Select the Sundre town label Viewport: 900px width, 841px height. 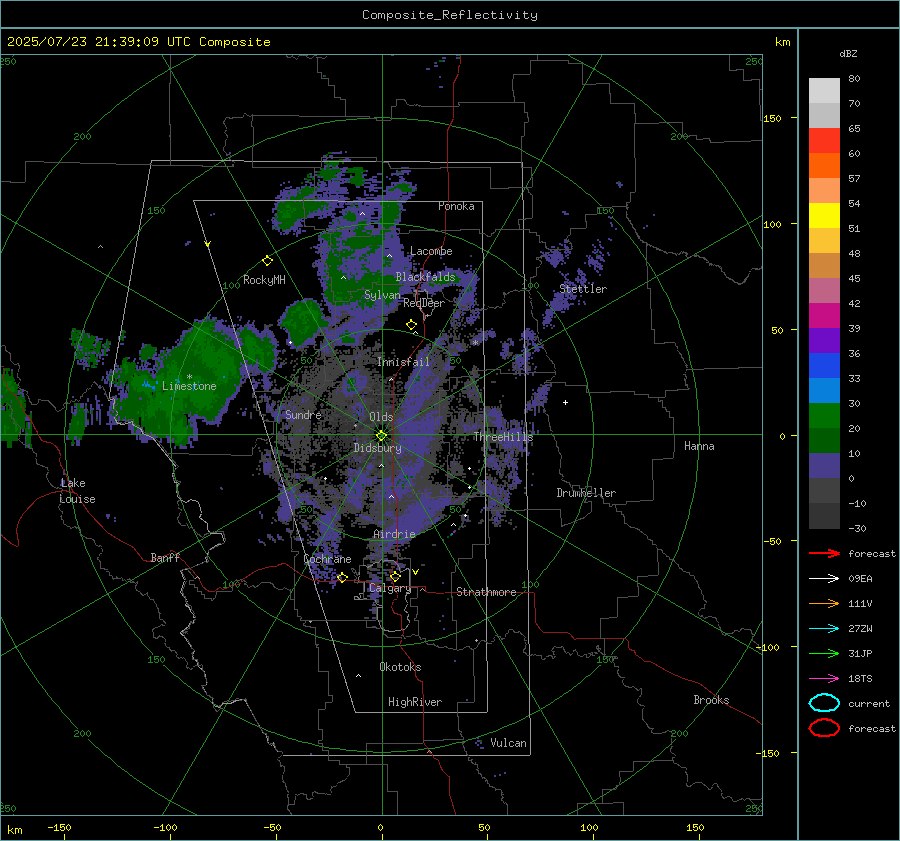[x=303, y=414]
